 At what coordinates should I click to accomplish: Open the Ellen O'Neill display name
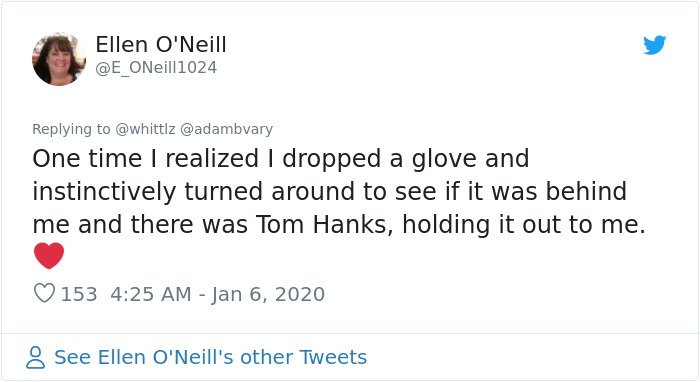pos(161,44)
